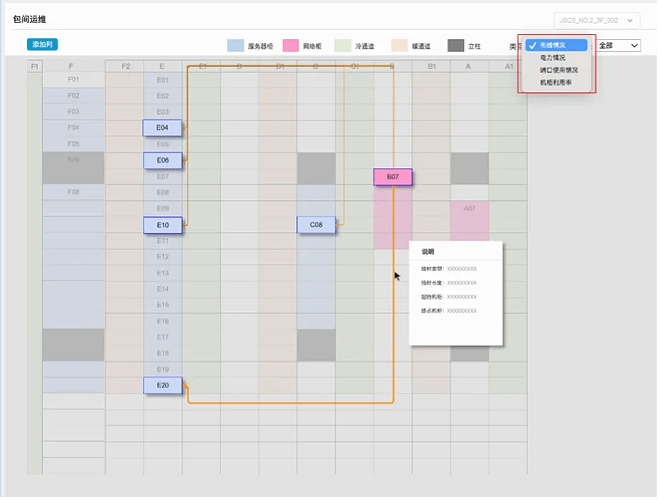Screen dimensions: 658x500
Task: Click the F08 cell in column F
Action: pos(73,192)
